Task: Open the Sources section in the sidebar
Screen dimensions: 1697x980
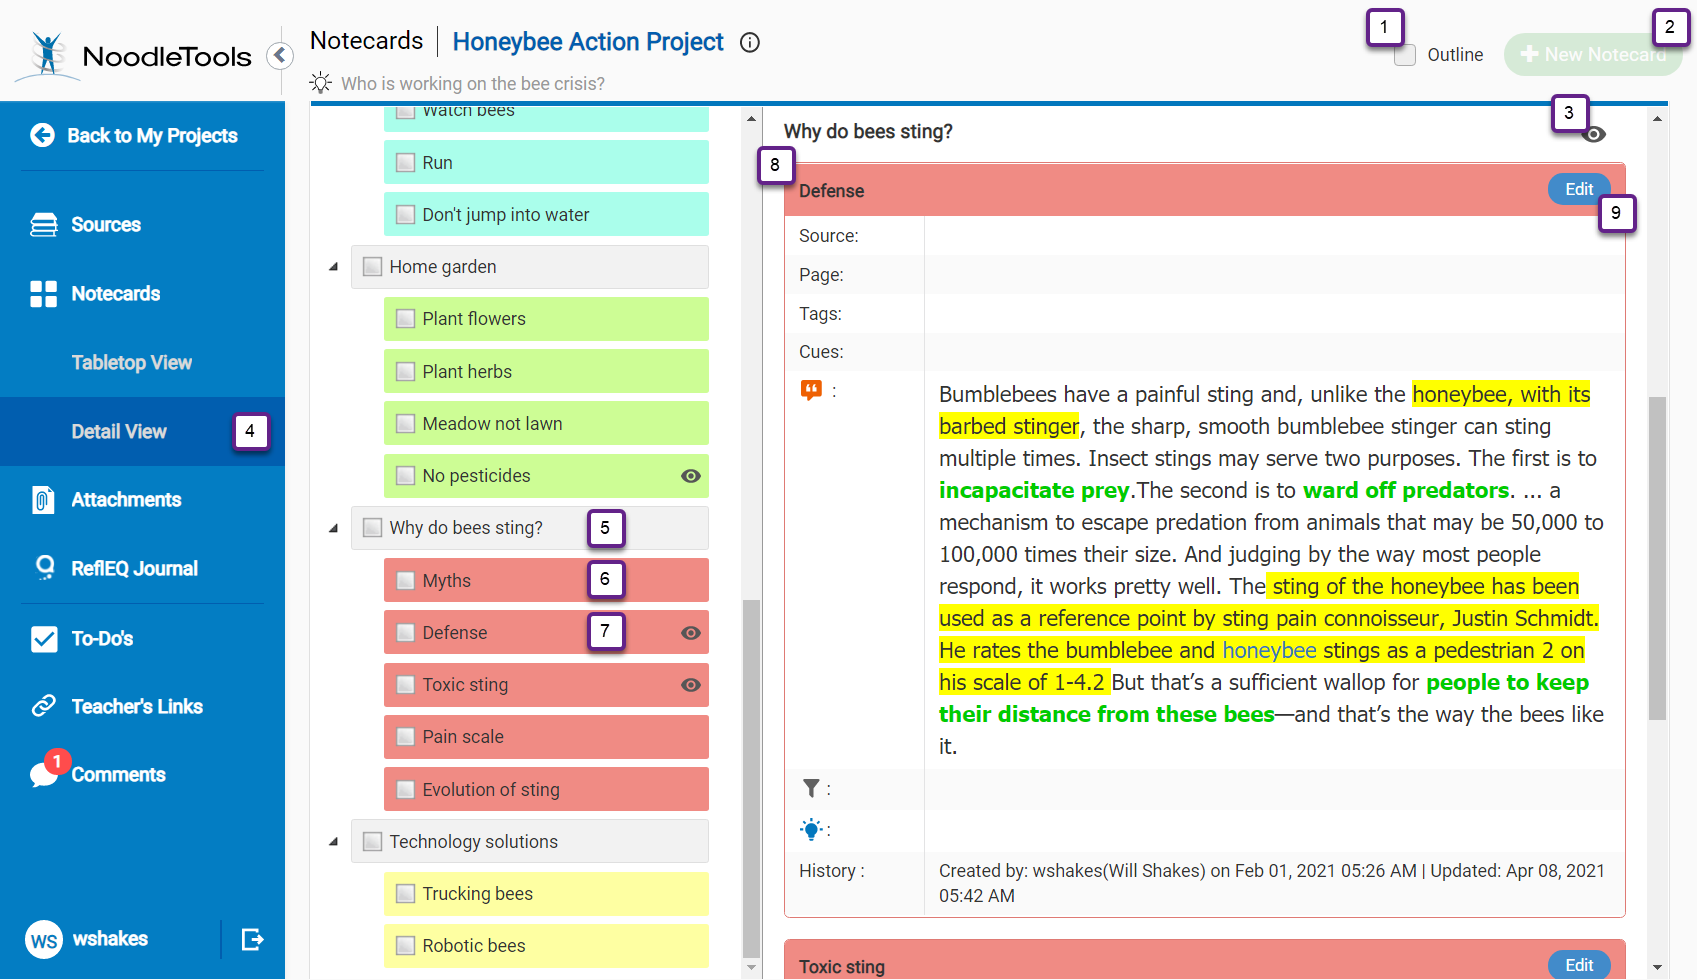Action: [x=107, y=224]
